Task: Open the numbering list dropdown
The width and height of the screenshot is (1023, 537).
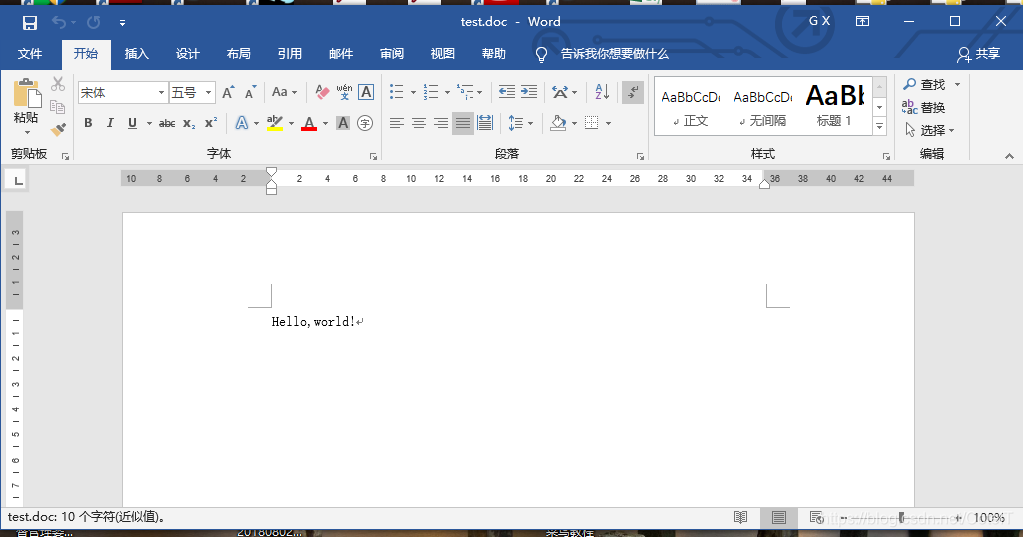Action: click(447, 93)
